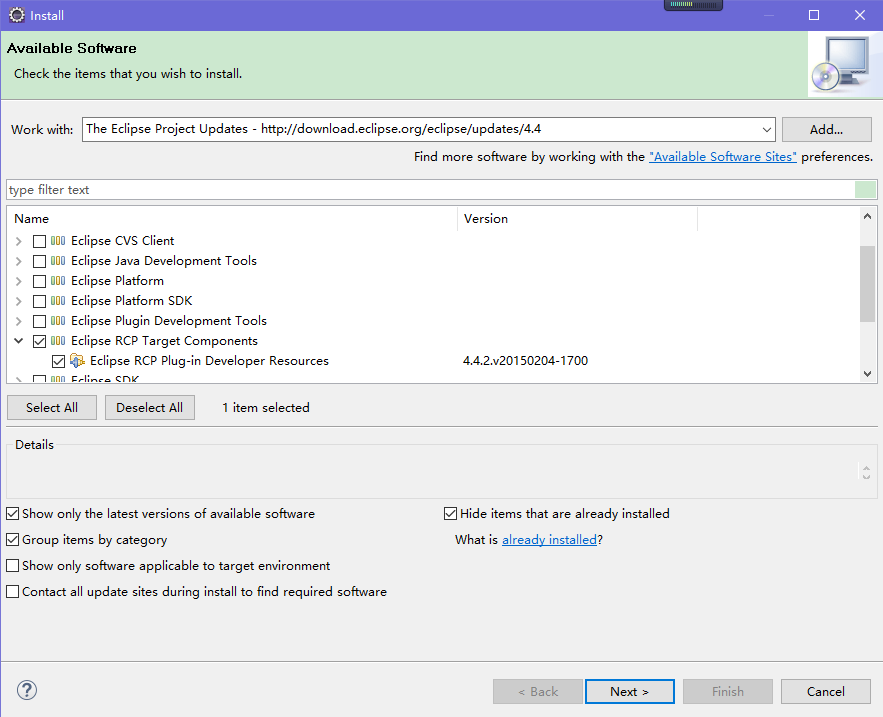The image size is (883, 717).
Task: Toggle Group items by category checkbox
Action: 12,540
